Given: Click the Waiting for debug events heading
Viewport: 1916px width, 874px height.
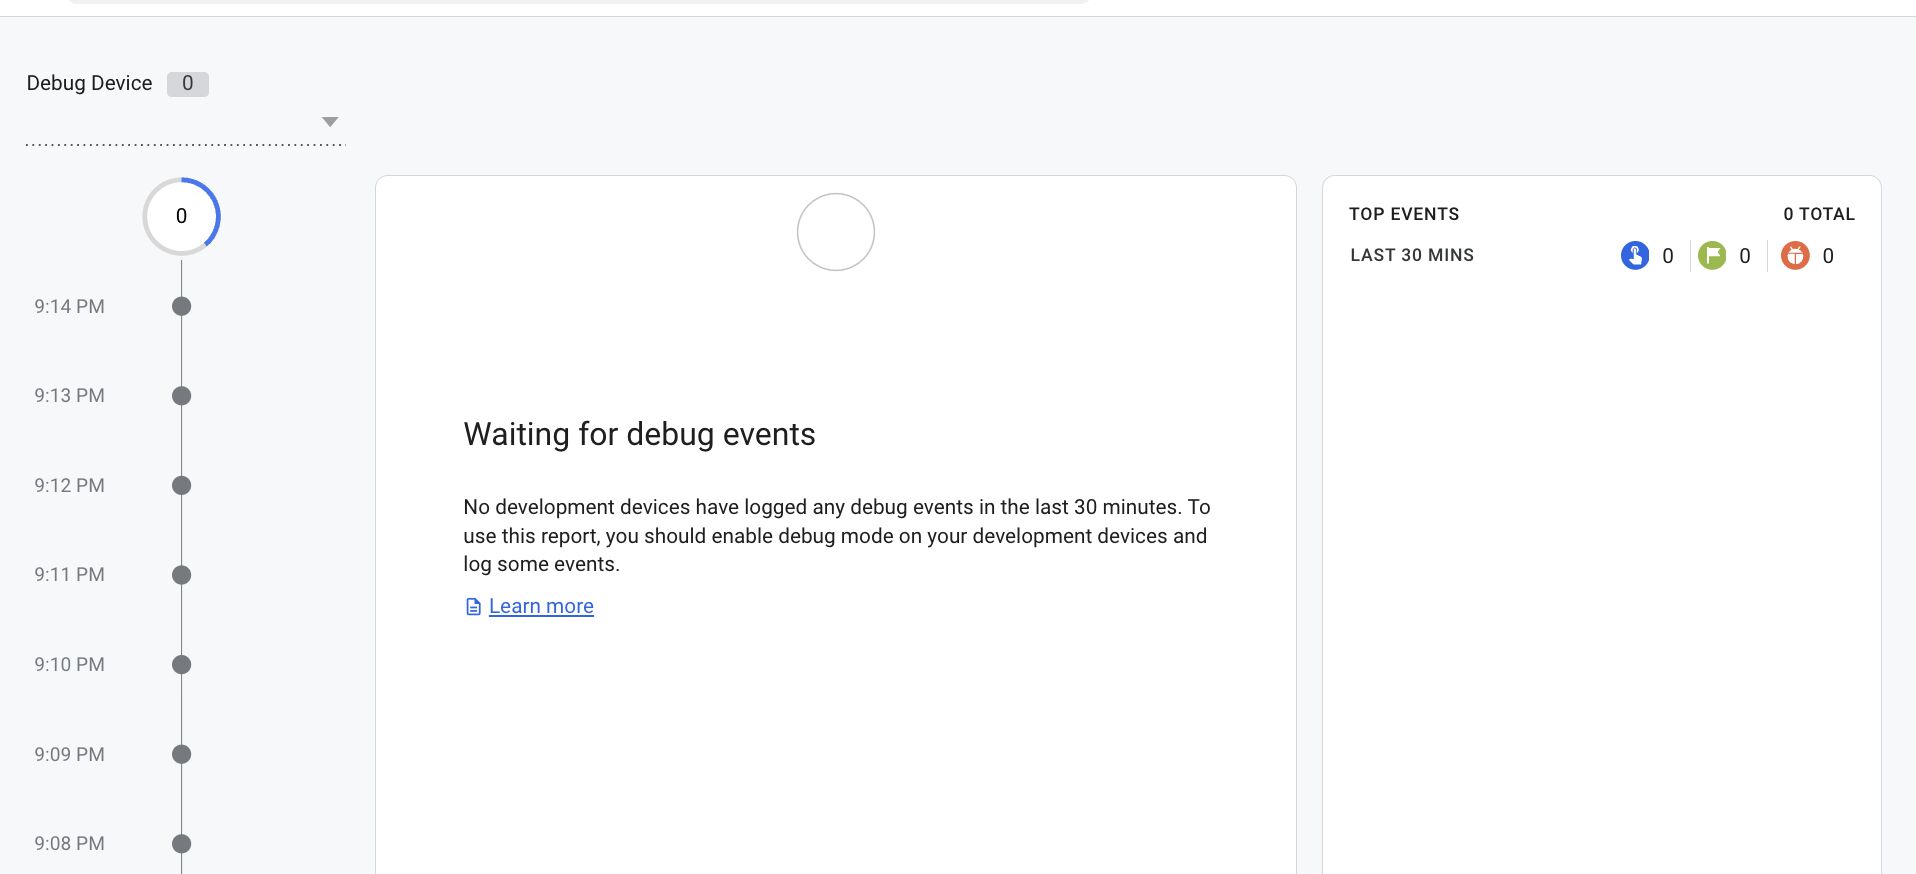Looking at the screenshot, I should pyautogui.click(x=639, y=434).
